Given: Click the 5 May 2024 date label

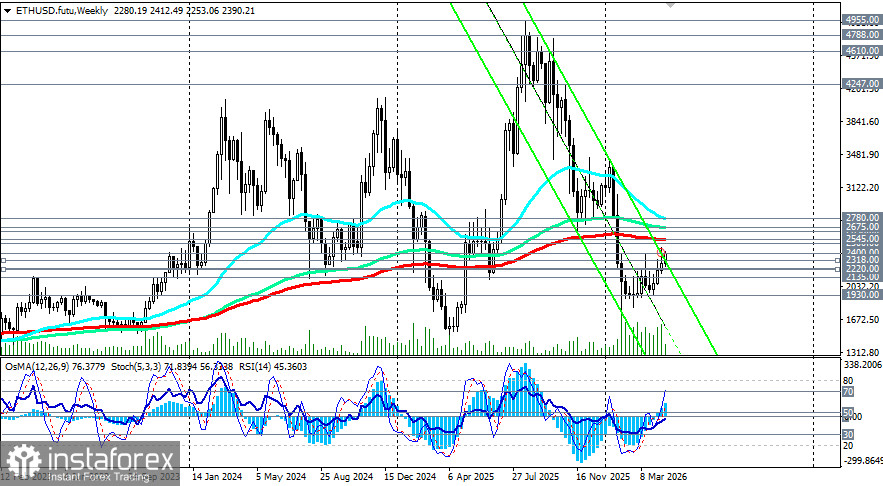Looking at the screenshot, I should (x=281, y=476).
